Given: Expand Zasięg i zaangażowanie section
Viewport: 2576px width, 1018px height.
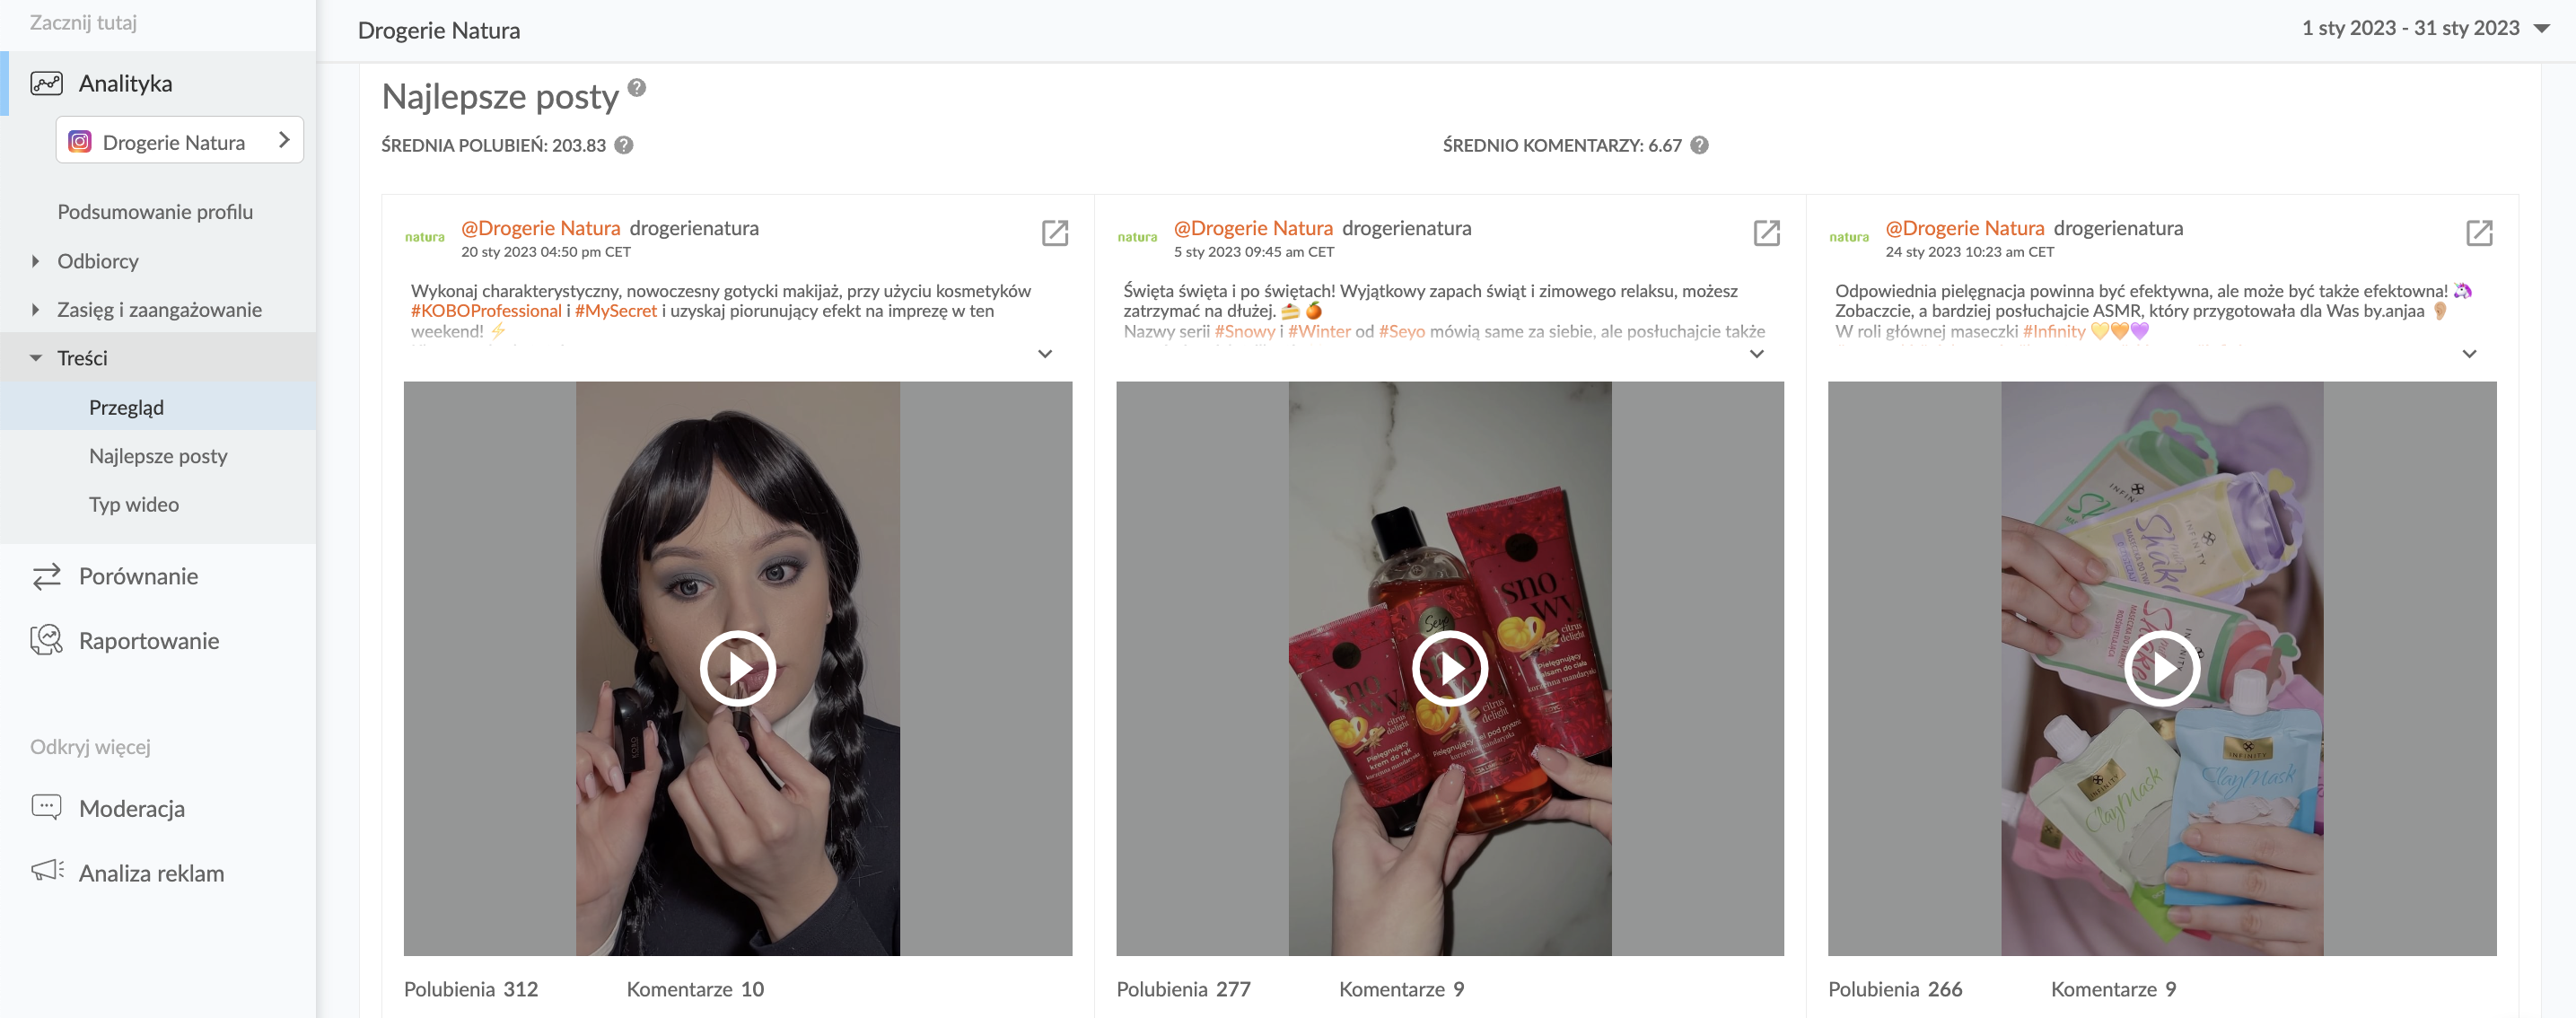Looking at the screenshot, I should [x=35, y=310].
